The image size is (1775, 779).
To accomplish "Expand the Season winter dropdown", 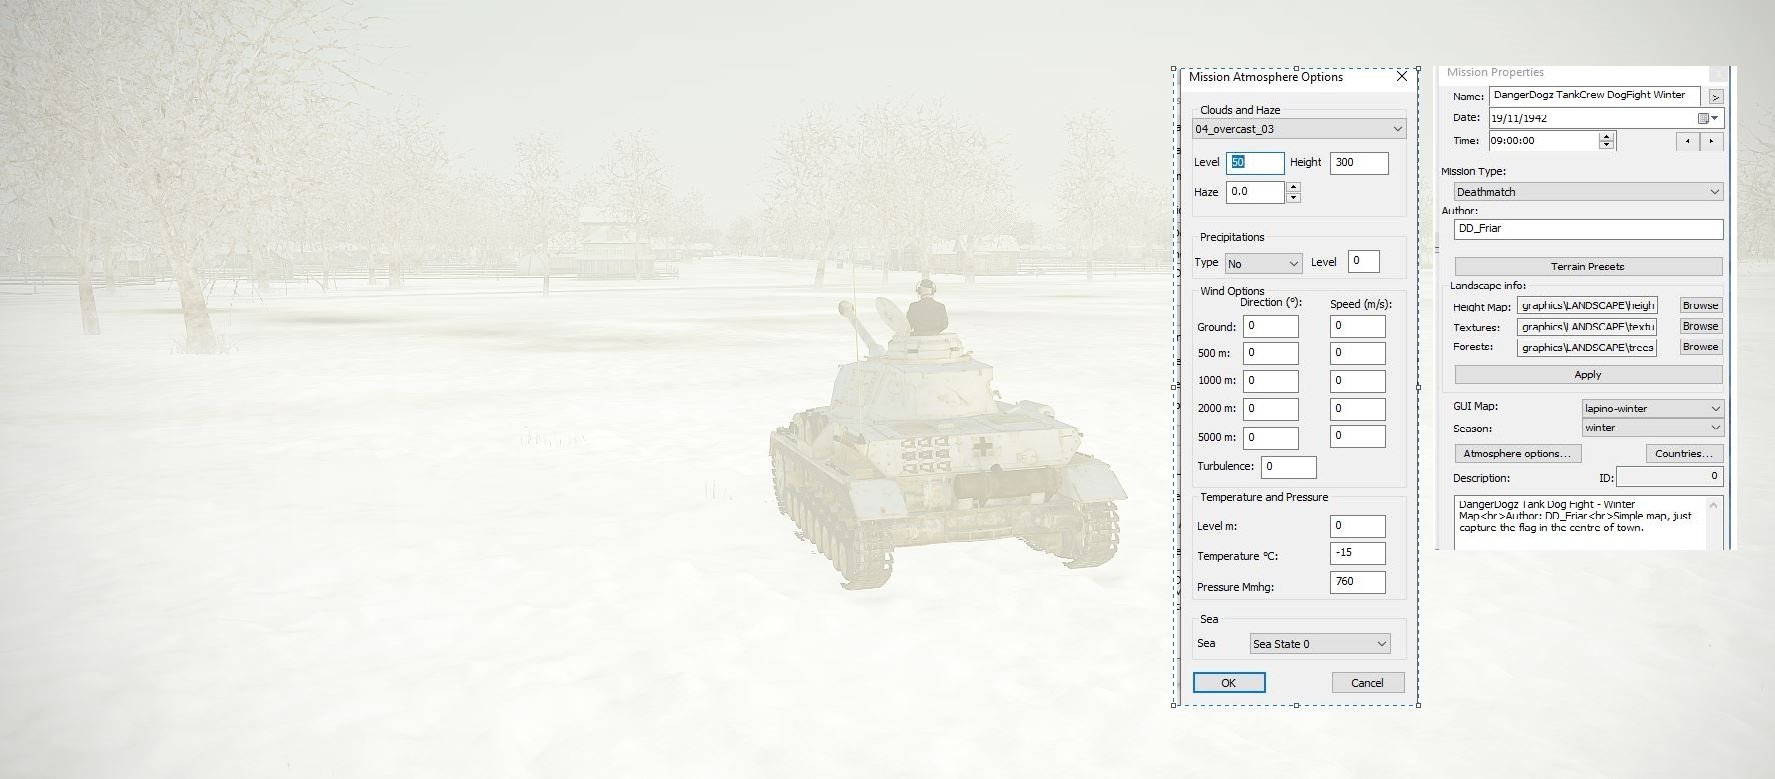I will click(x=1714, y=428).
